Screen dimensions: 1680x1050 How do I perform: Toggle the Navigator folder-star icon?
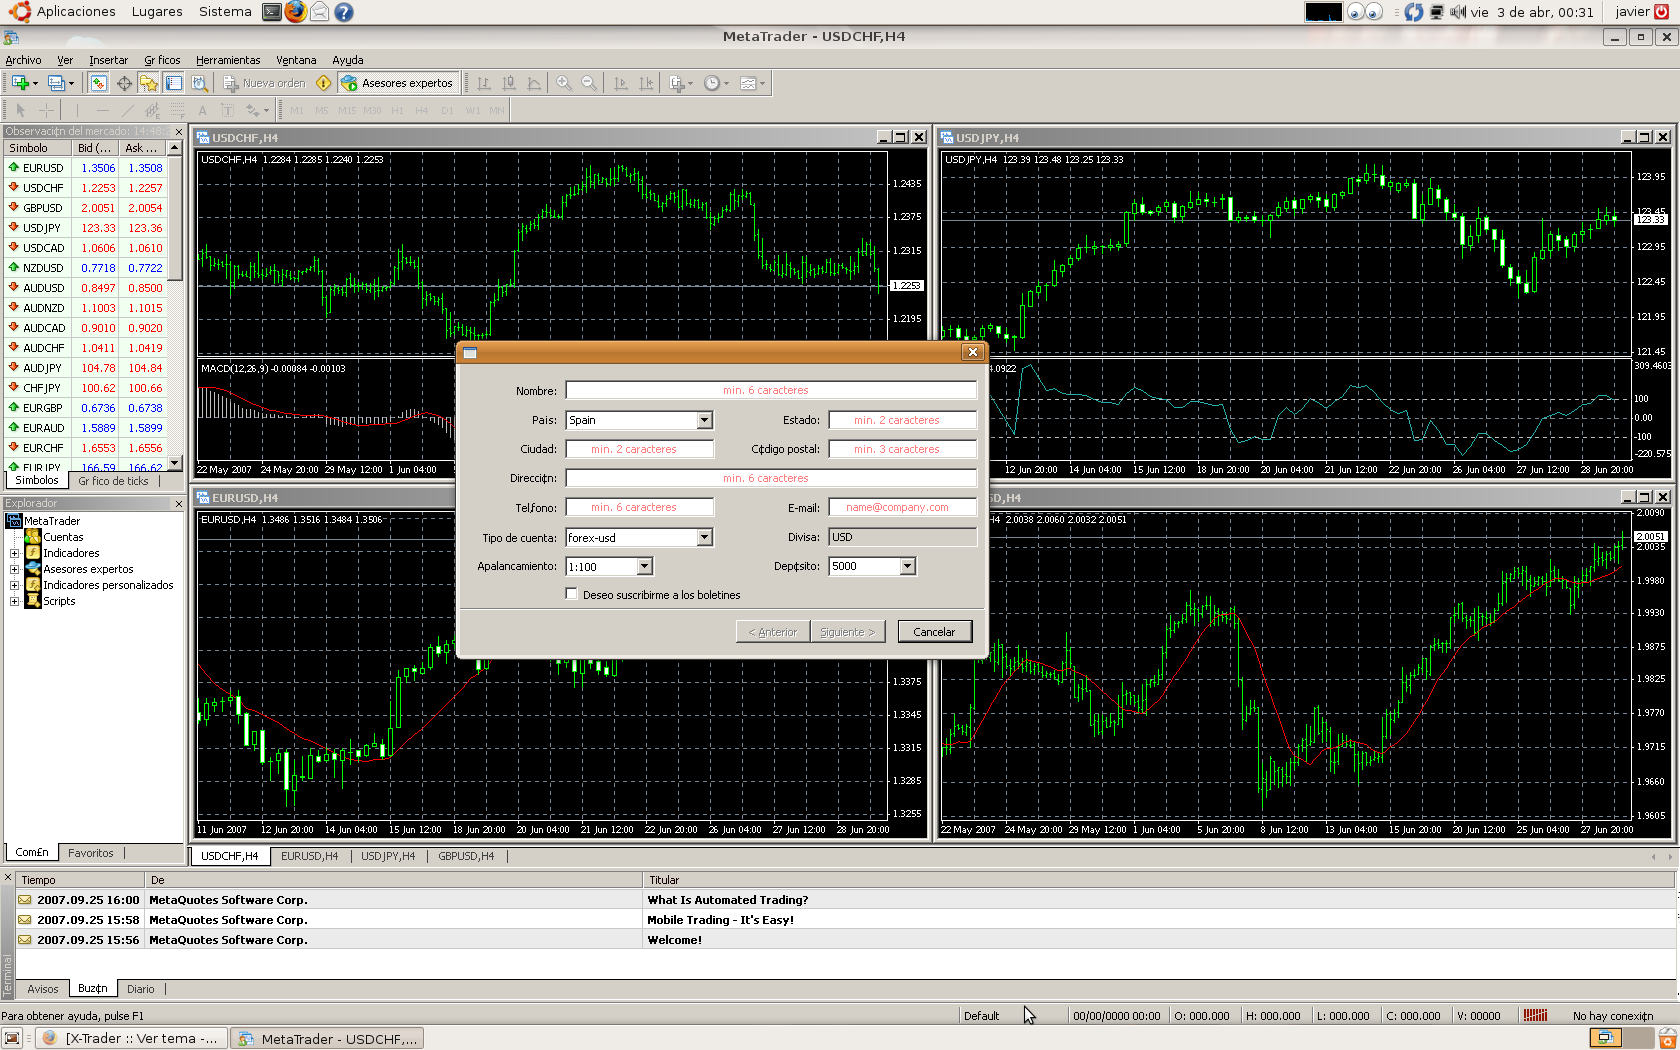[x=148, y=83]
